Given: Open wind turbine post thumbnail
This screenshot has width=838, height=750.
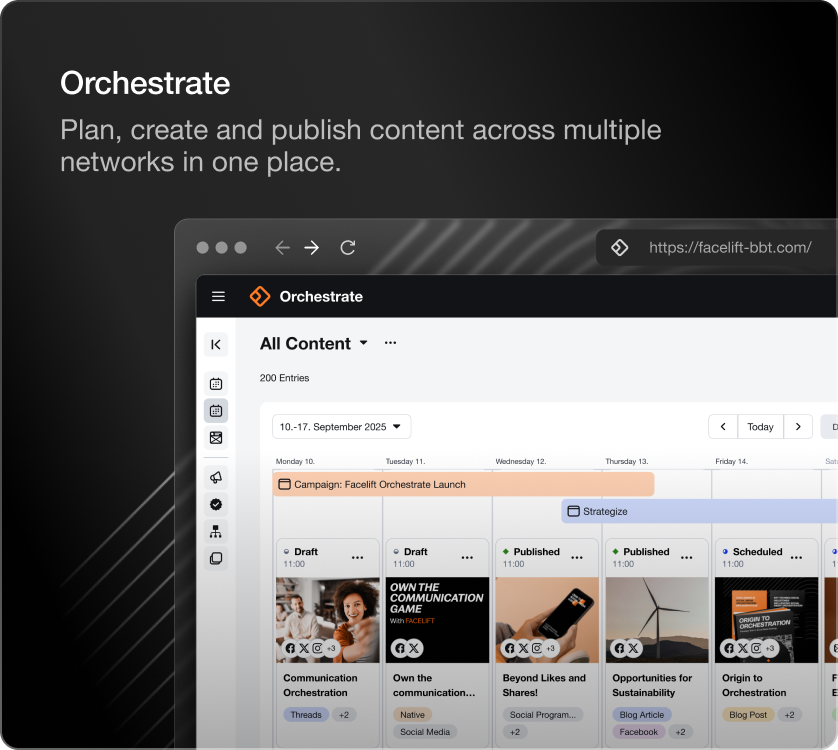Looking at the screenshot, I should [657, 620].
